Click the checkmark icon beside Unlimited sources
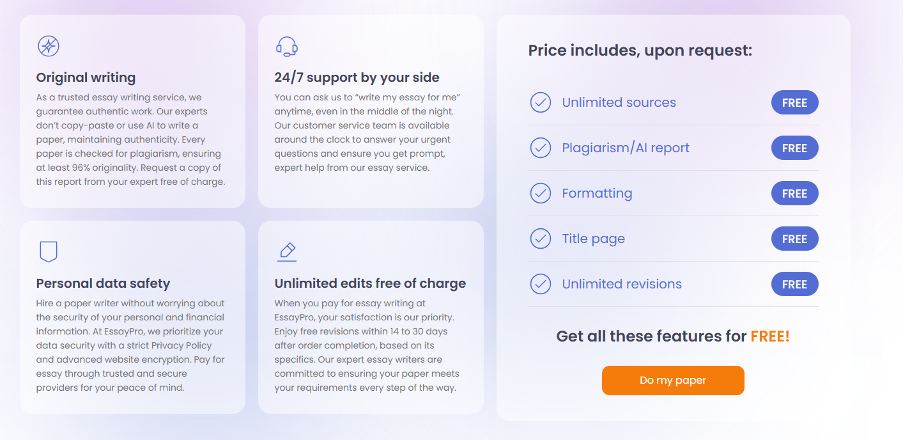Image resolution: width=904 pixels, height=440 pixels. (540, 102)
